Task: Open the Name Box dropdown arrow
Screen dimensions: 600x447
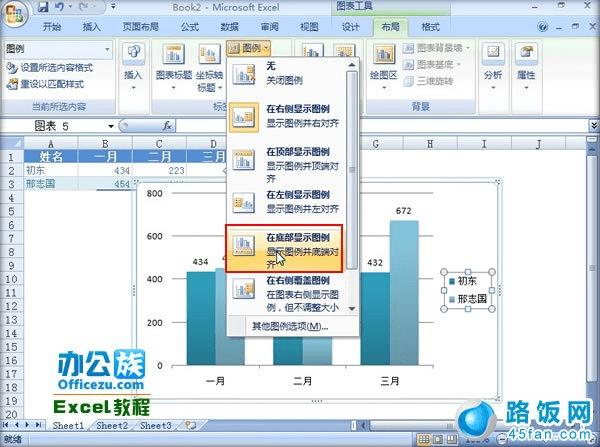Action: click(x=111, y=126)
